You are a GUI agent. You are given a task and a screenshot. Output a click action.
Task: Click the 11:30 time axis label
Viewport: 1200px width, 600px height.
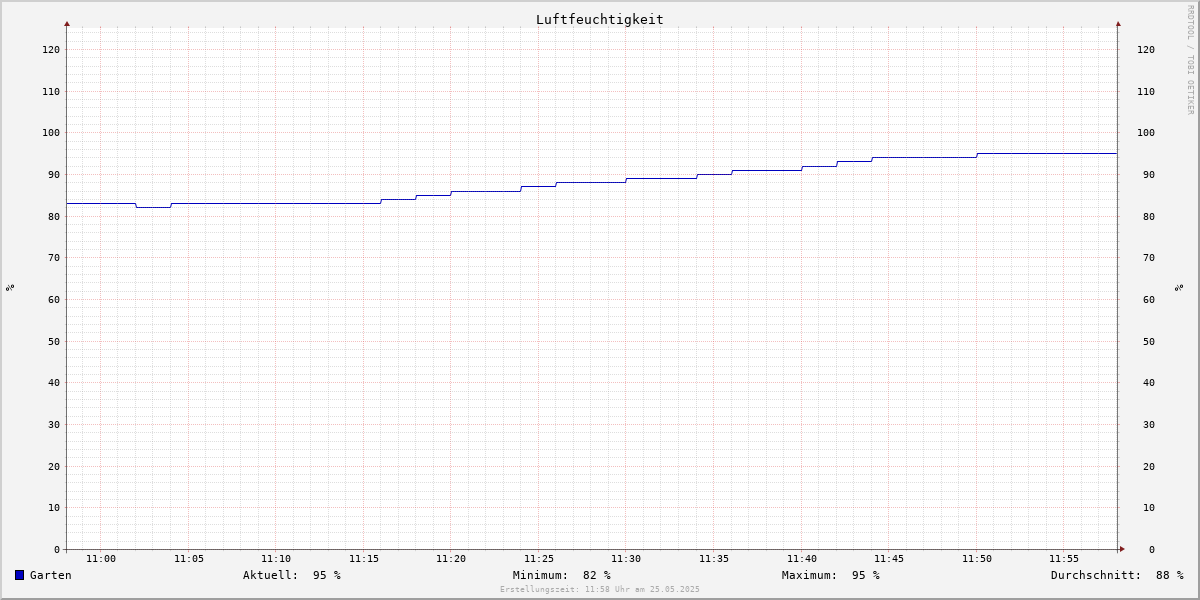626,559
